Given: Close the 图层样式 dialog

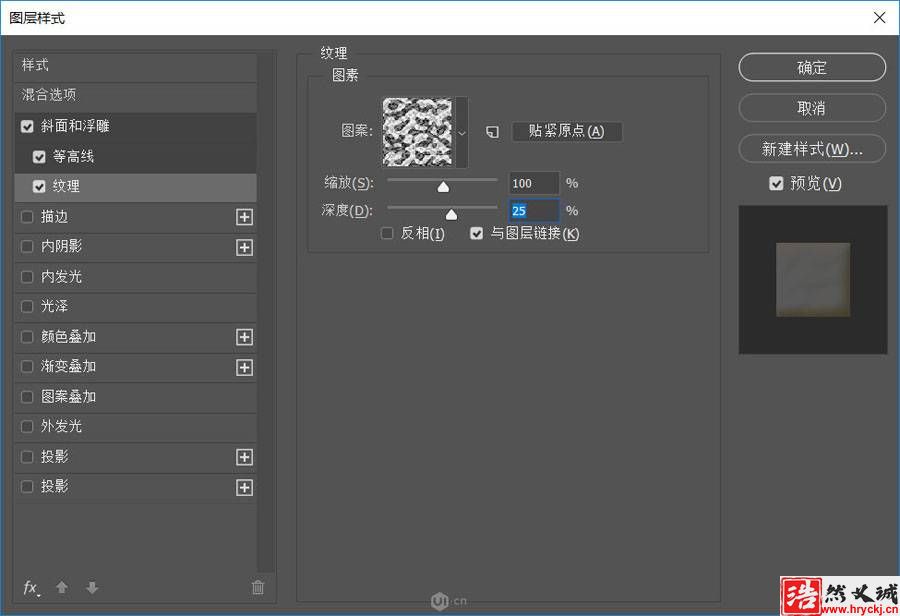Looking at the screenshot, I should point(879,18).
